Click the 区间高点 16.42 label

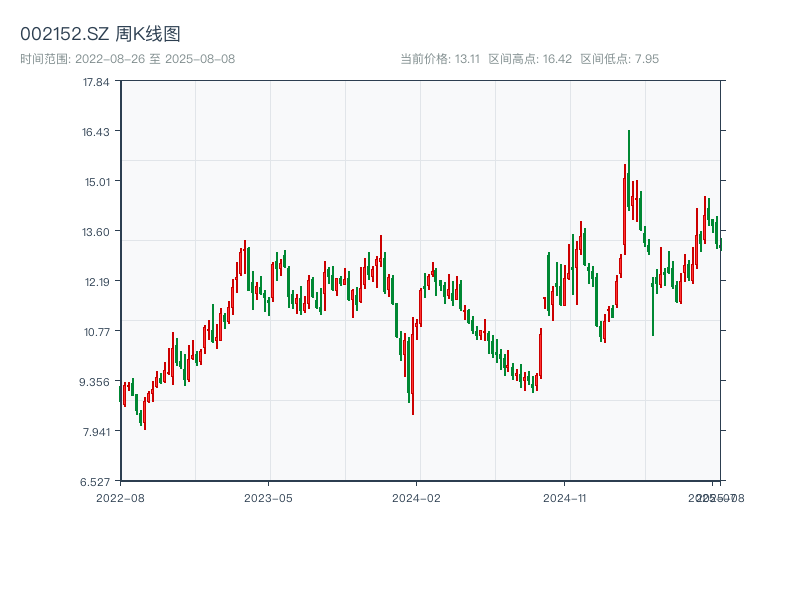point(530,59)
